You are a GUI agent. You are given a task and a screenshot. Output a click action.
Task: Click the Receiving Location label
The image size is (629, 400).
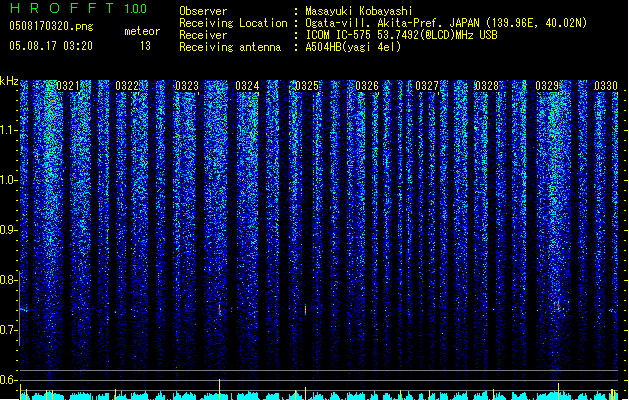pyautogui.click(x=233, y=23)
